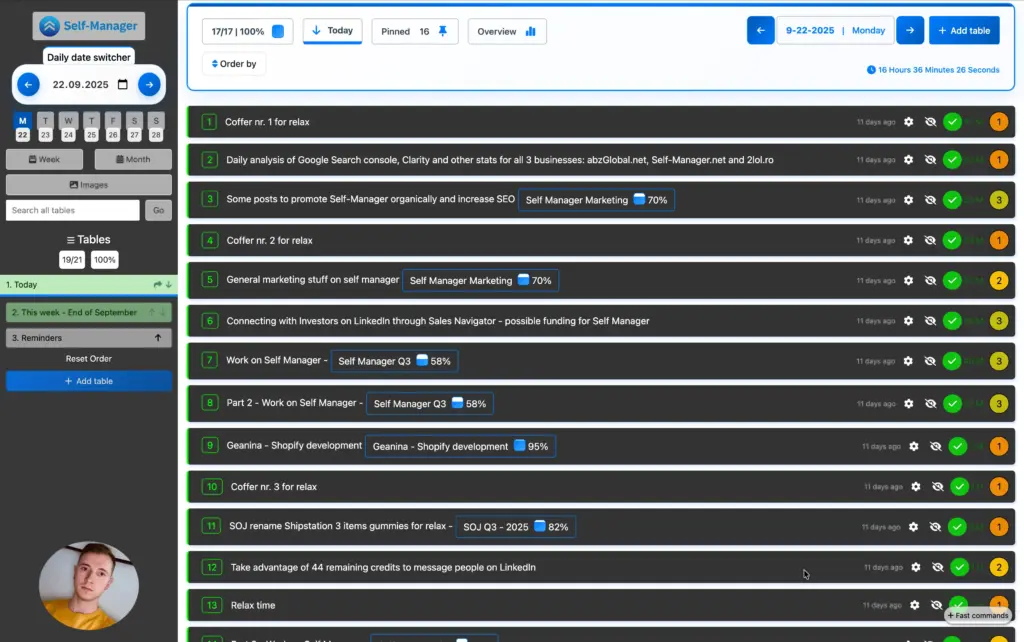
Task: Hide the 'Relax time' task via the eye toggle
Action: 937,605
